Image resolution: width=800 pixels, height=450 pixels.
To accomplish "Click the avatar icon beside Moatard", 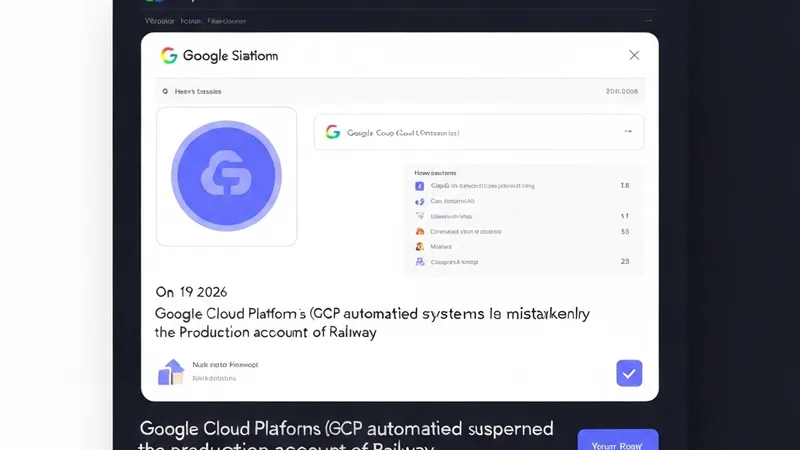I will (x=419, y=246).
